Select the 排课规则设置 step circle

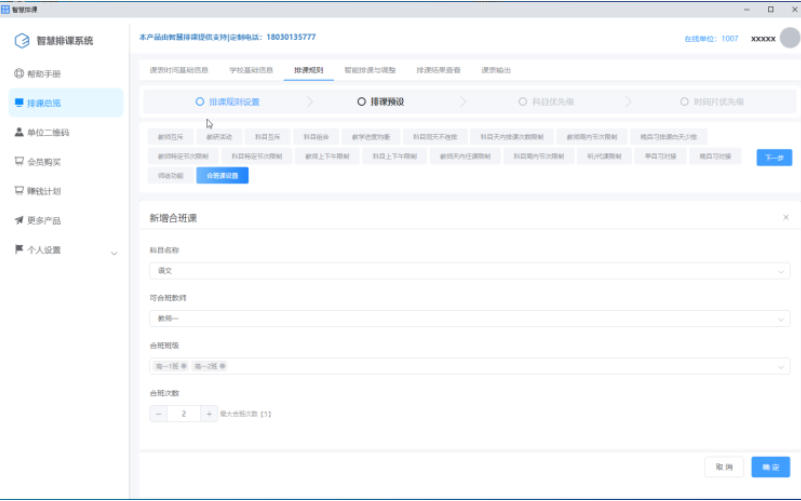coord(200,102)
